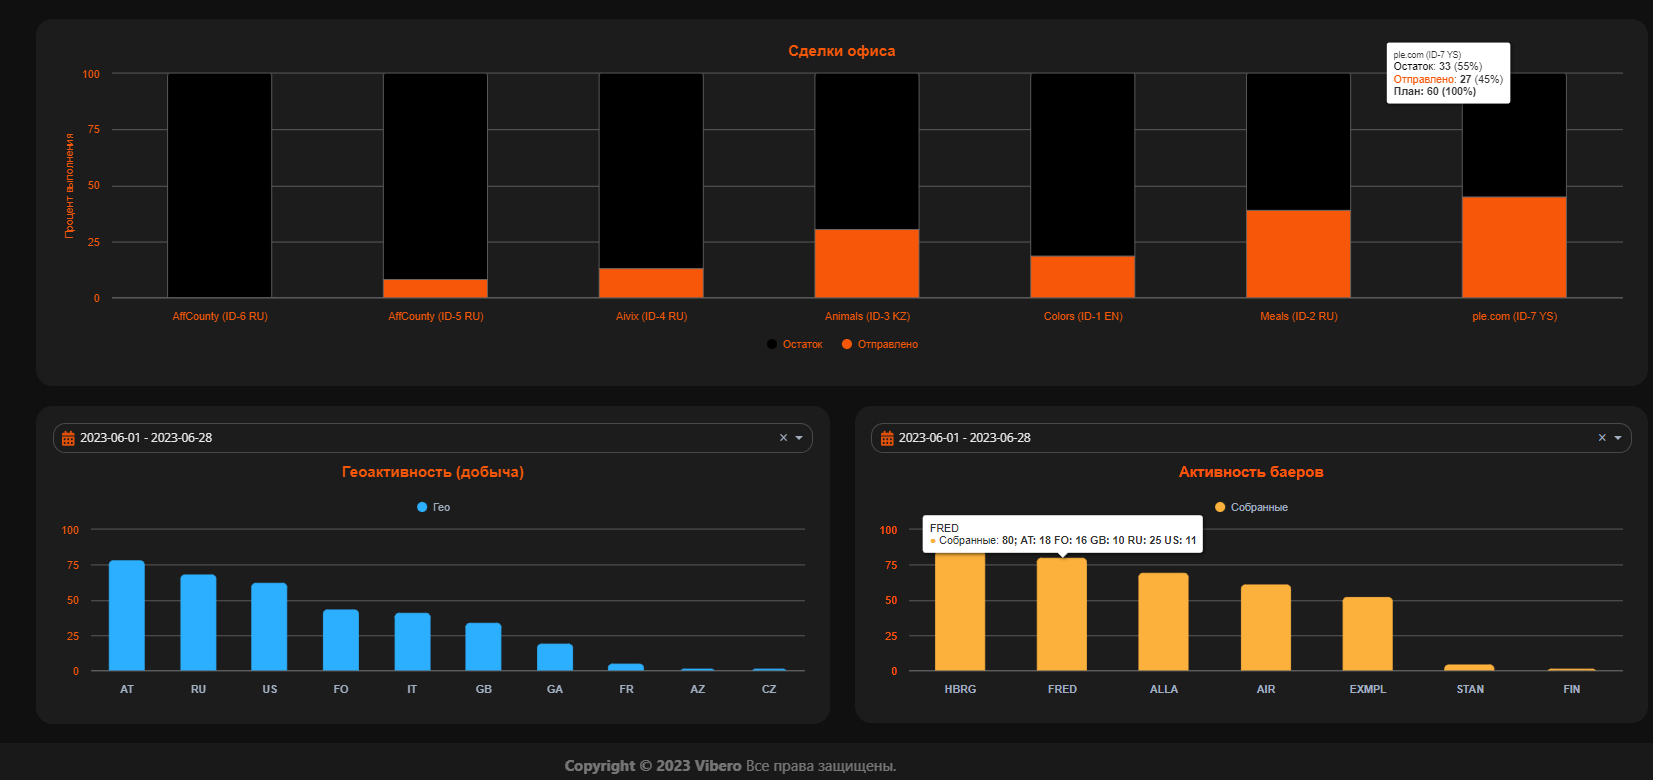The height and width of the screenshot is (780, 1653).
Task: Click the Активность баеров chart title
Action: pyautogui.click(x=1251, y=472)
